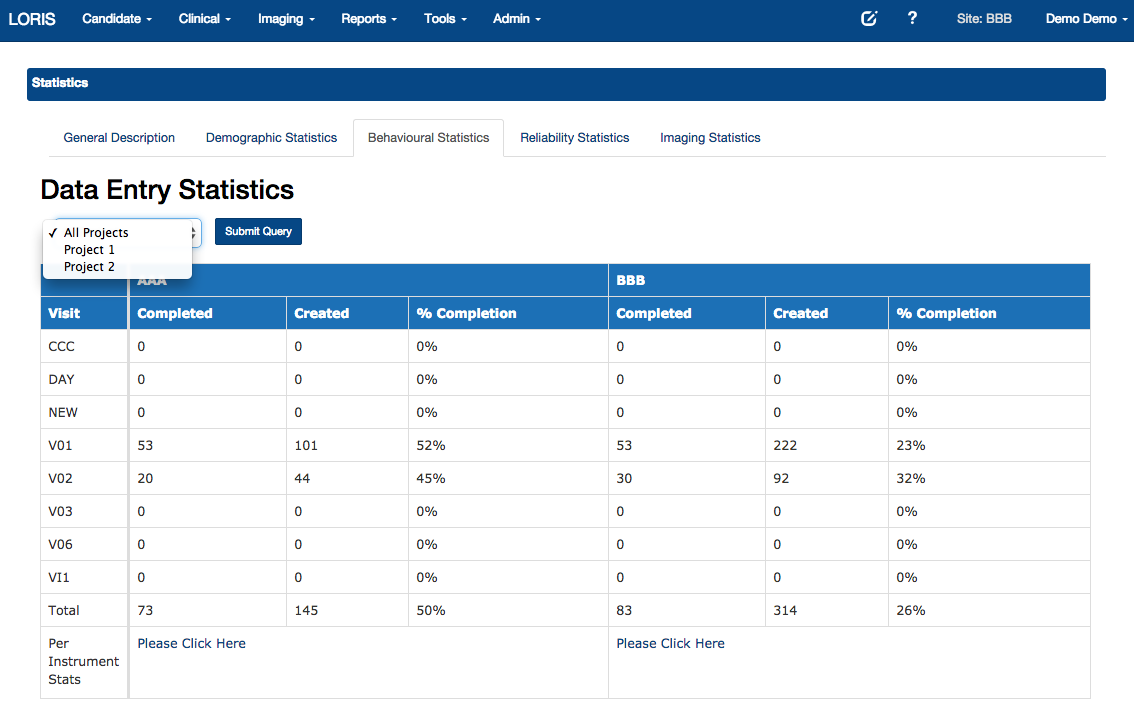Click the Site: BBB label
The image size is (1134, 708).
tap(984, 19)
